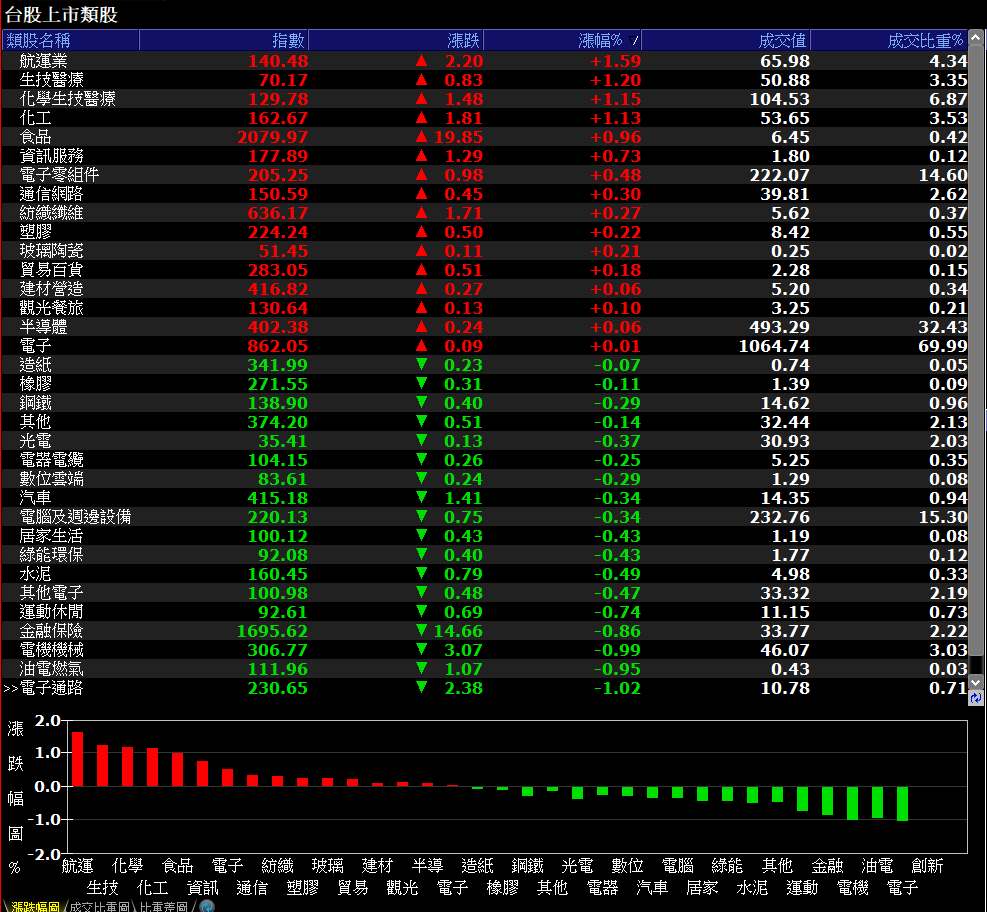The height and width of the screenshot is (912, 987).
Task: Click the 食品 label on chart axis
Action: click(178, 866)
